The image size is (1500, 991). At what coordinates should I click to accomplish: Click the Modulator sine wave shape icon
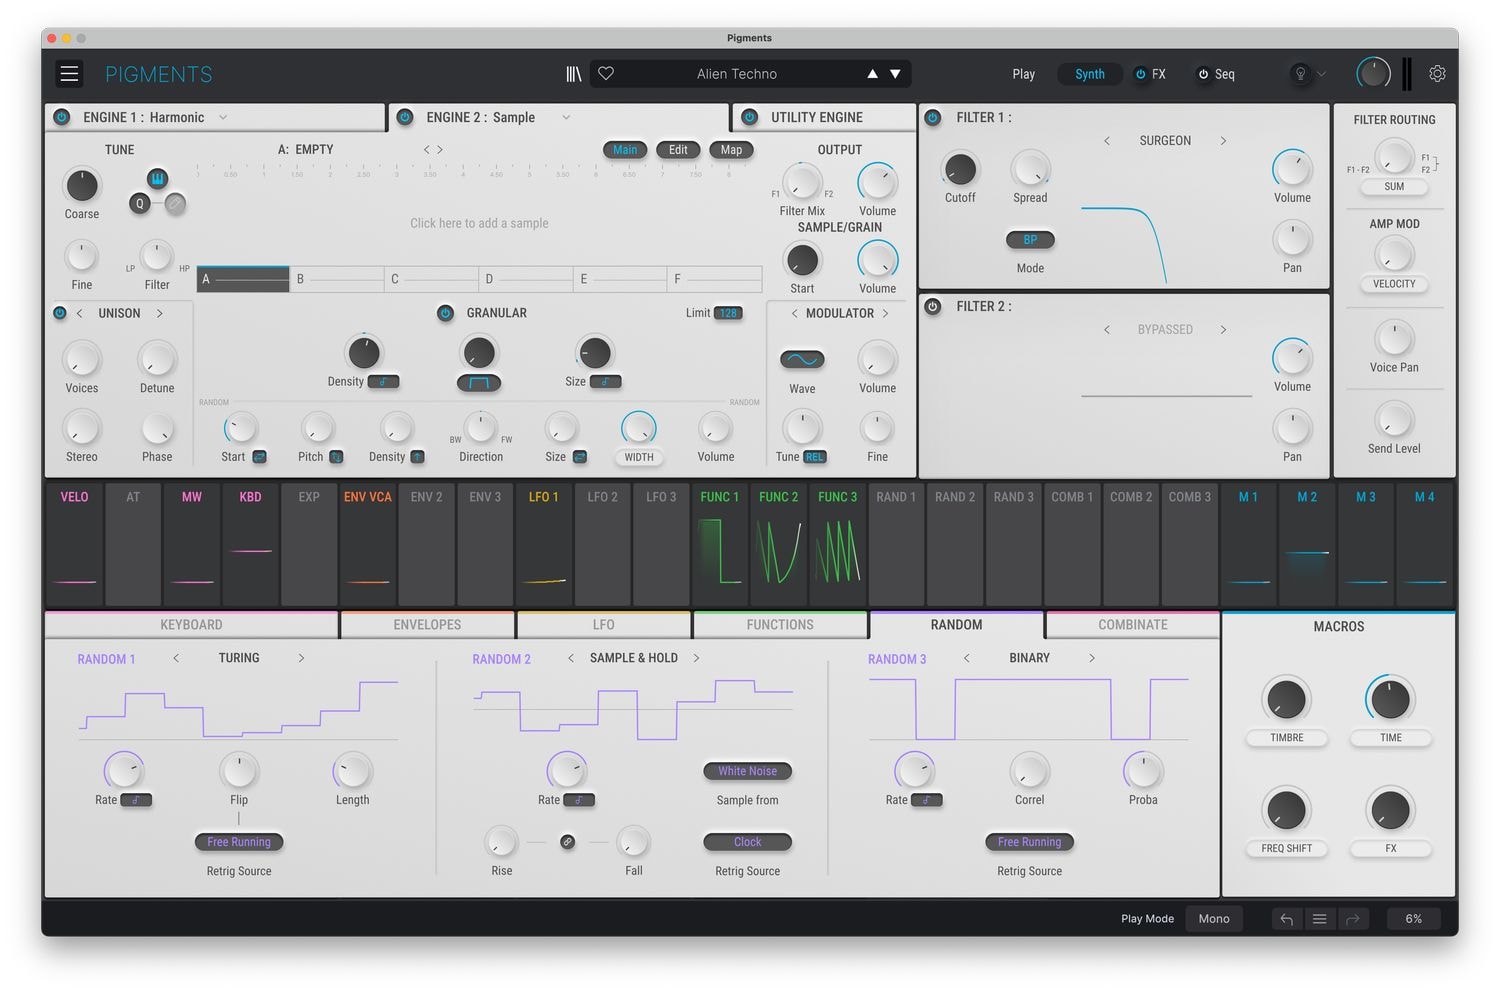(802, 360)
